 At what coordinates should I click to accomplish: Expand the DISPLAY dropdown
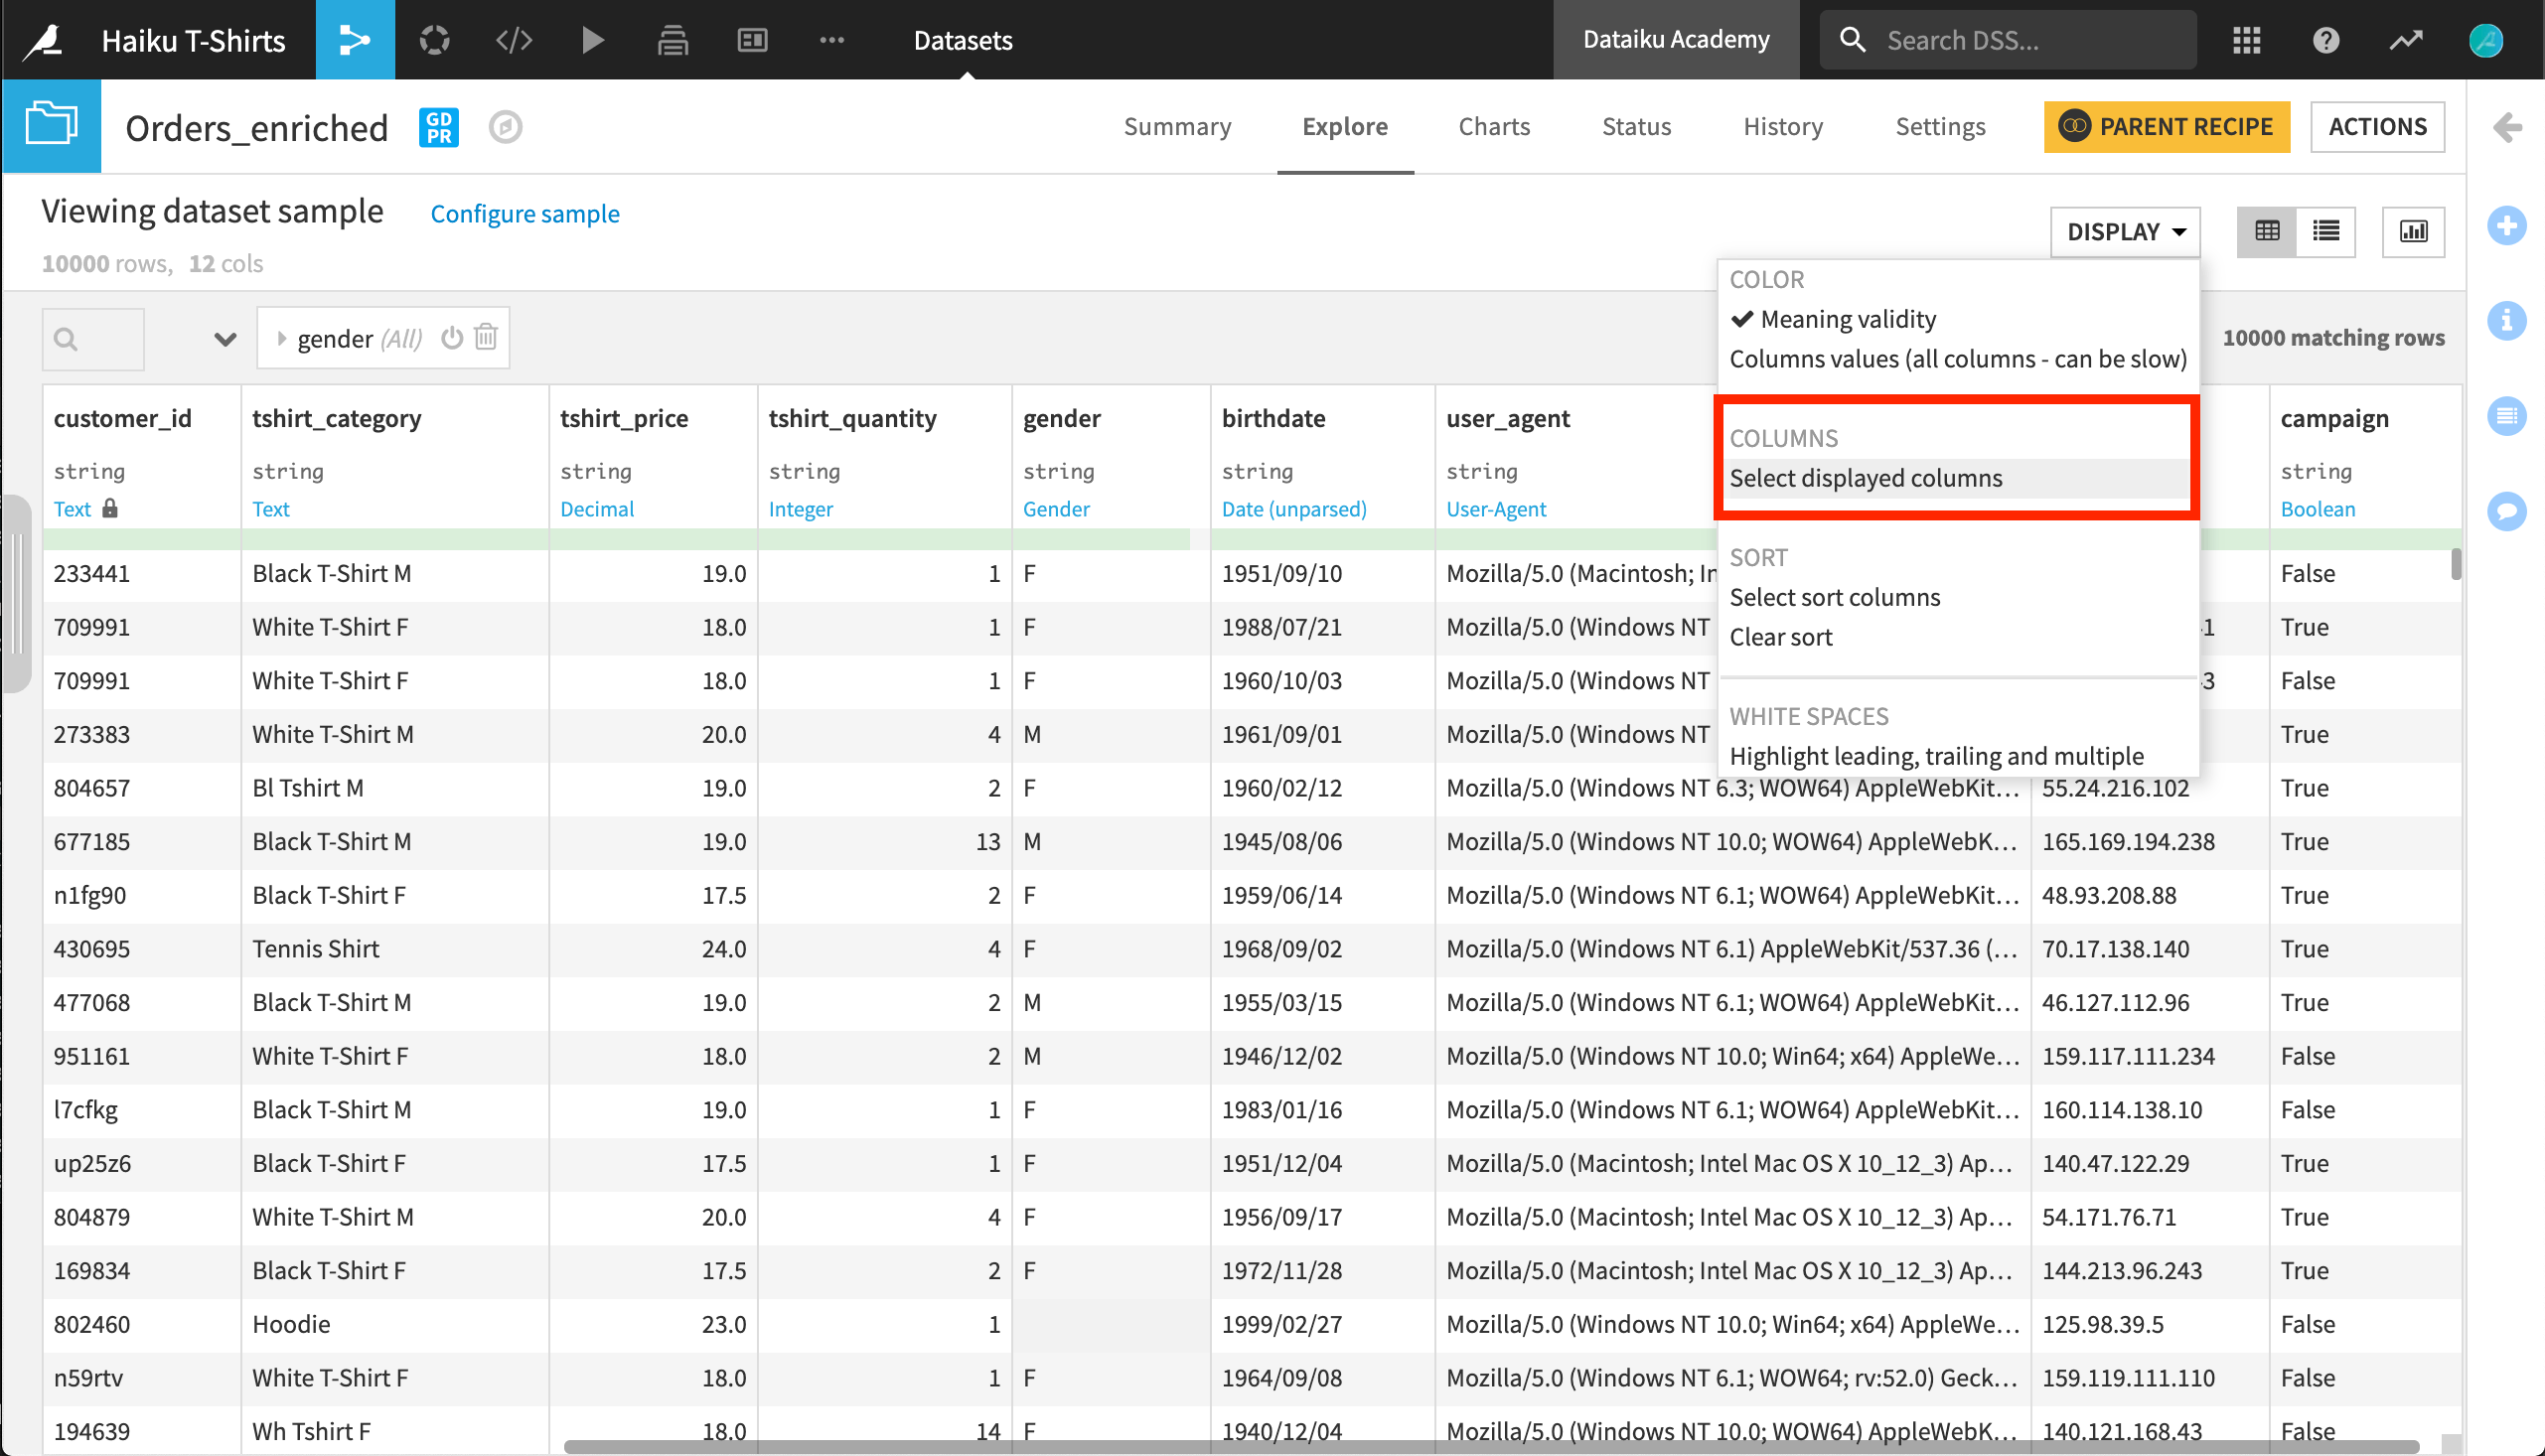click(x=2125, y=232)
